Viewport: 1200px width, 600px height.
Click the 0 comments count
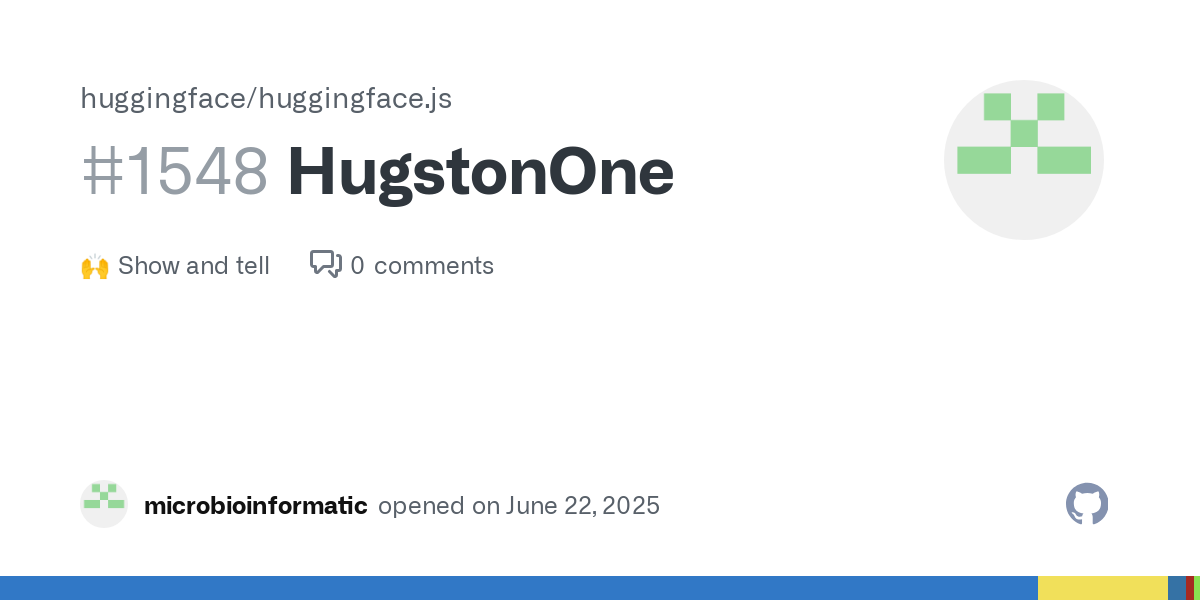click(x=422, y=266)
